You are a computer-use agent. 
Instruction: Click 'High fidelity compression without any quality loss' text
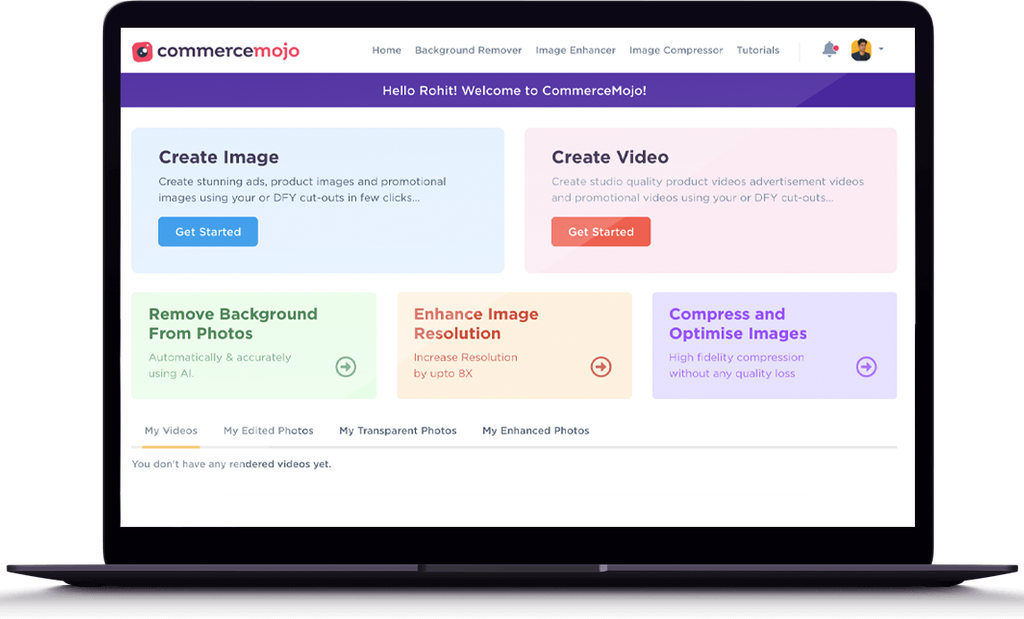[x=736, y=366]
